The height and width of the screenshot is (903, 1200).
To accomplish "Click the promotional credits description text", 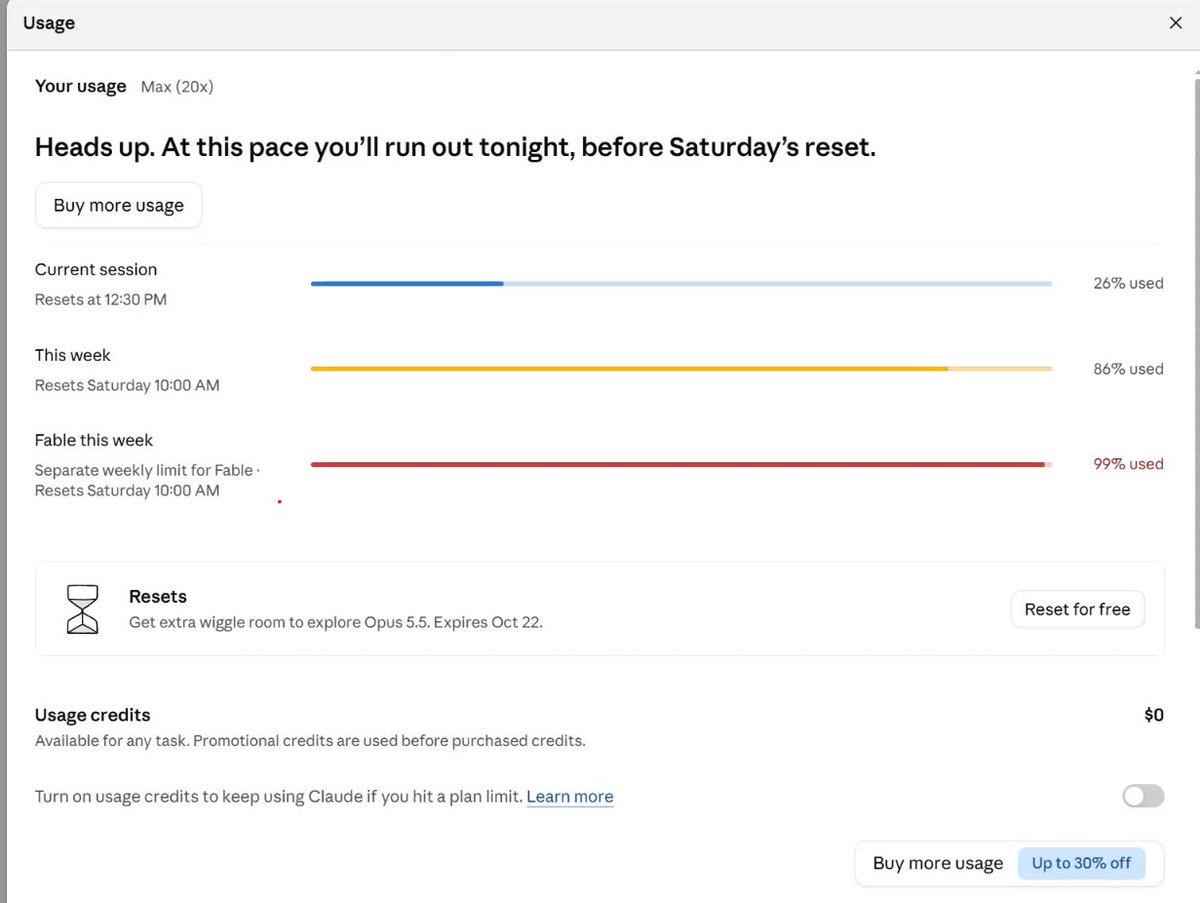I will pos(310,741).
